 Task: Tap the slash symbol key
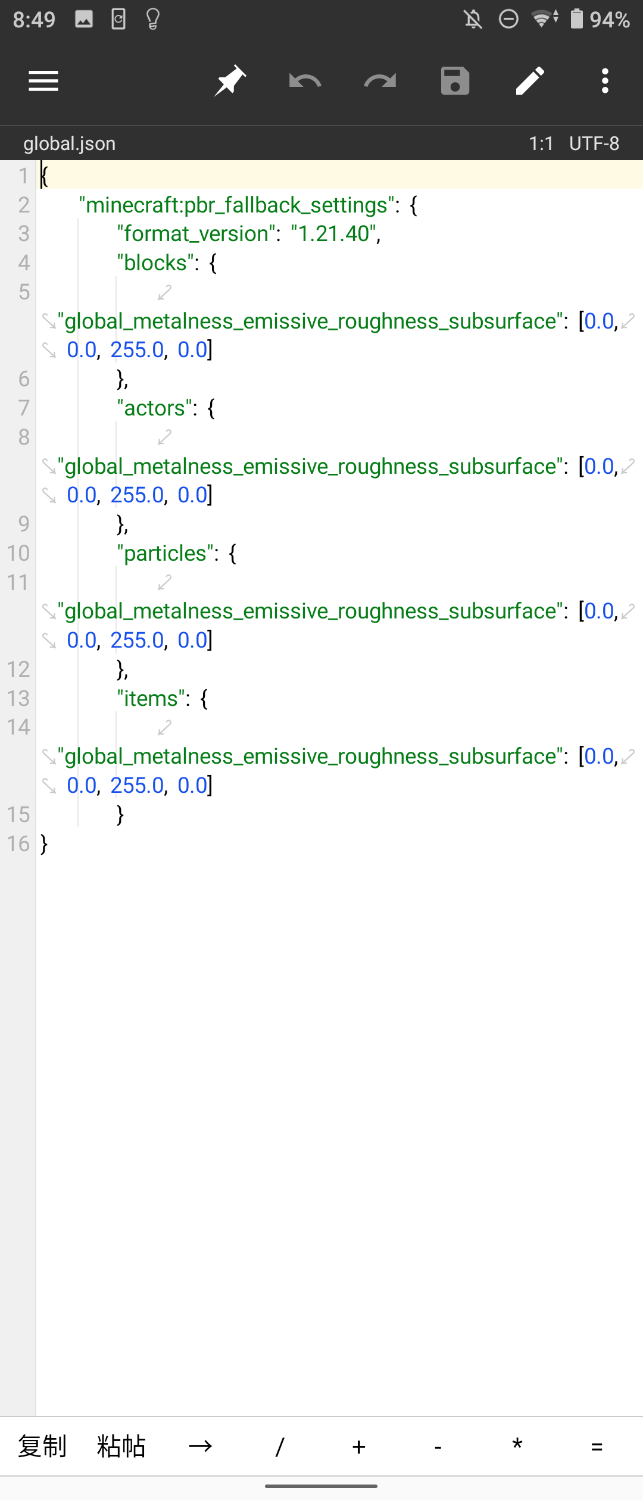[280, 1446]
